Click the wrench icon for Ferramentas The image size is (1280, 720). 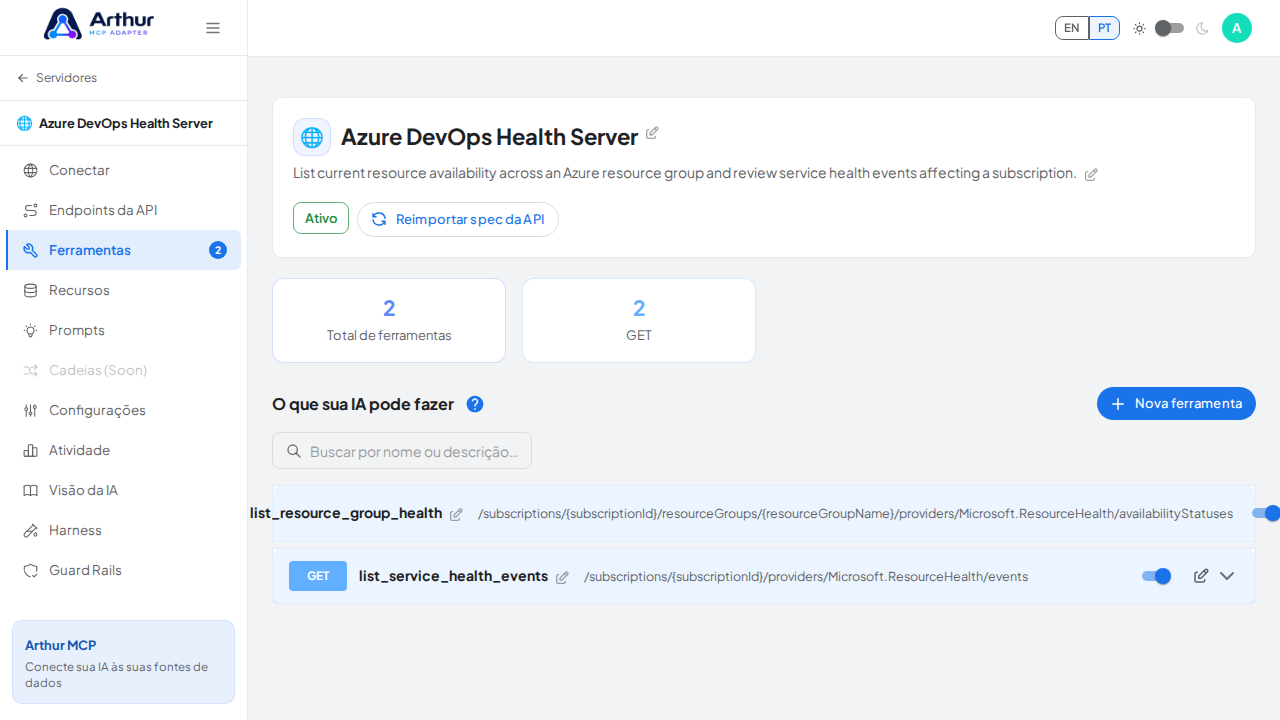(31, 250)
